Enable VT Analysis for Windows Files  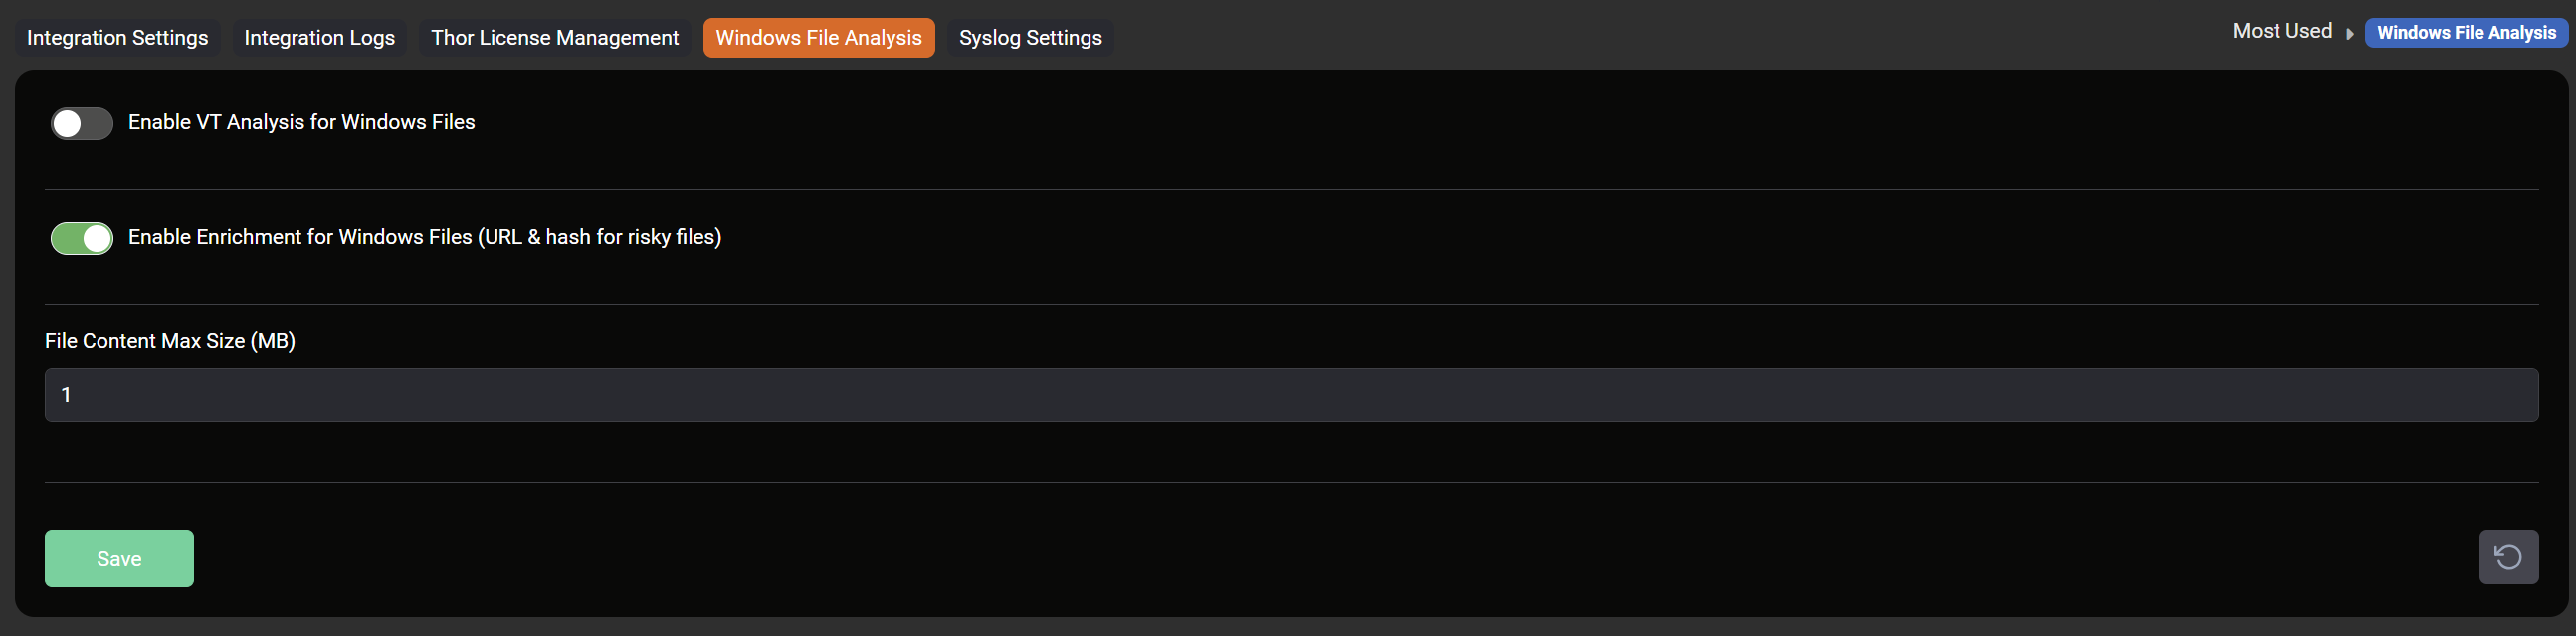(82, 124)
